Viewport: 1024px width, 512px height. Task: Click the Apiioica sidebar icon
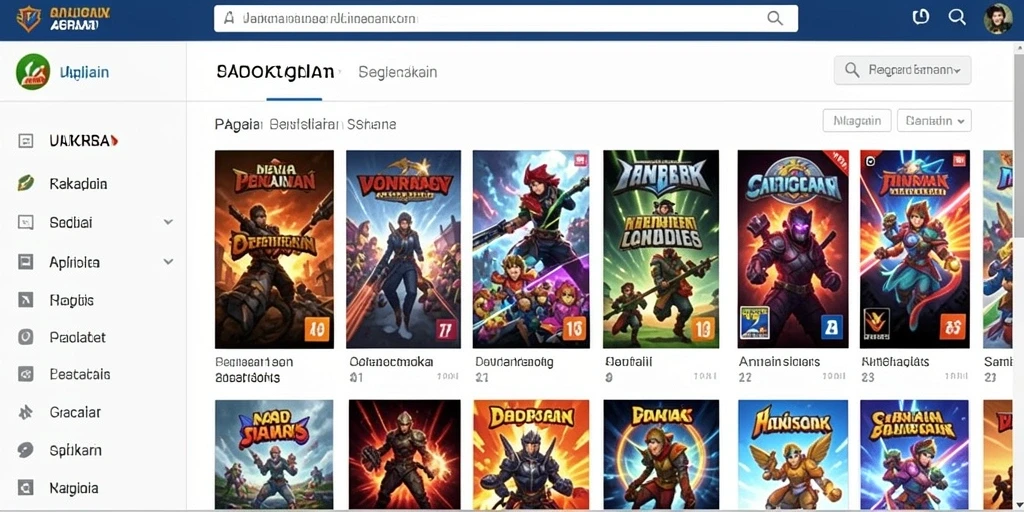click(25, 262)
